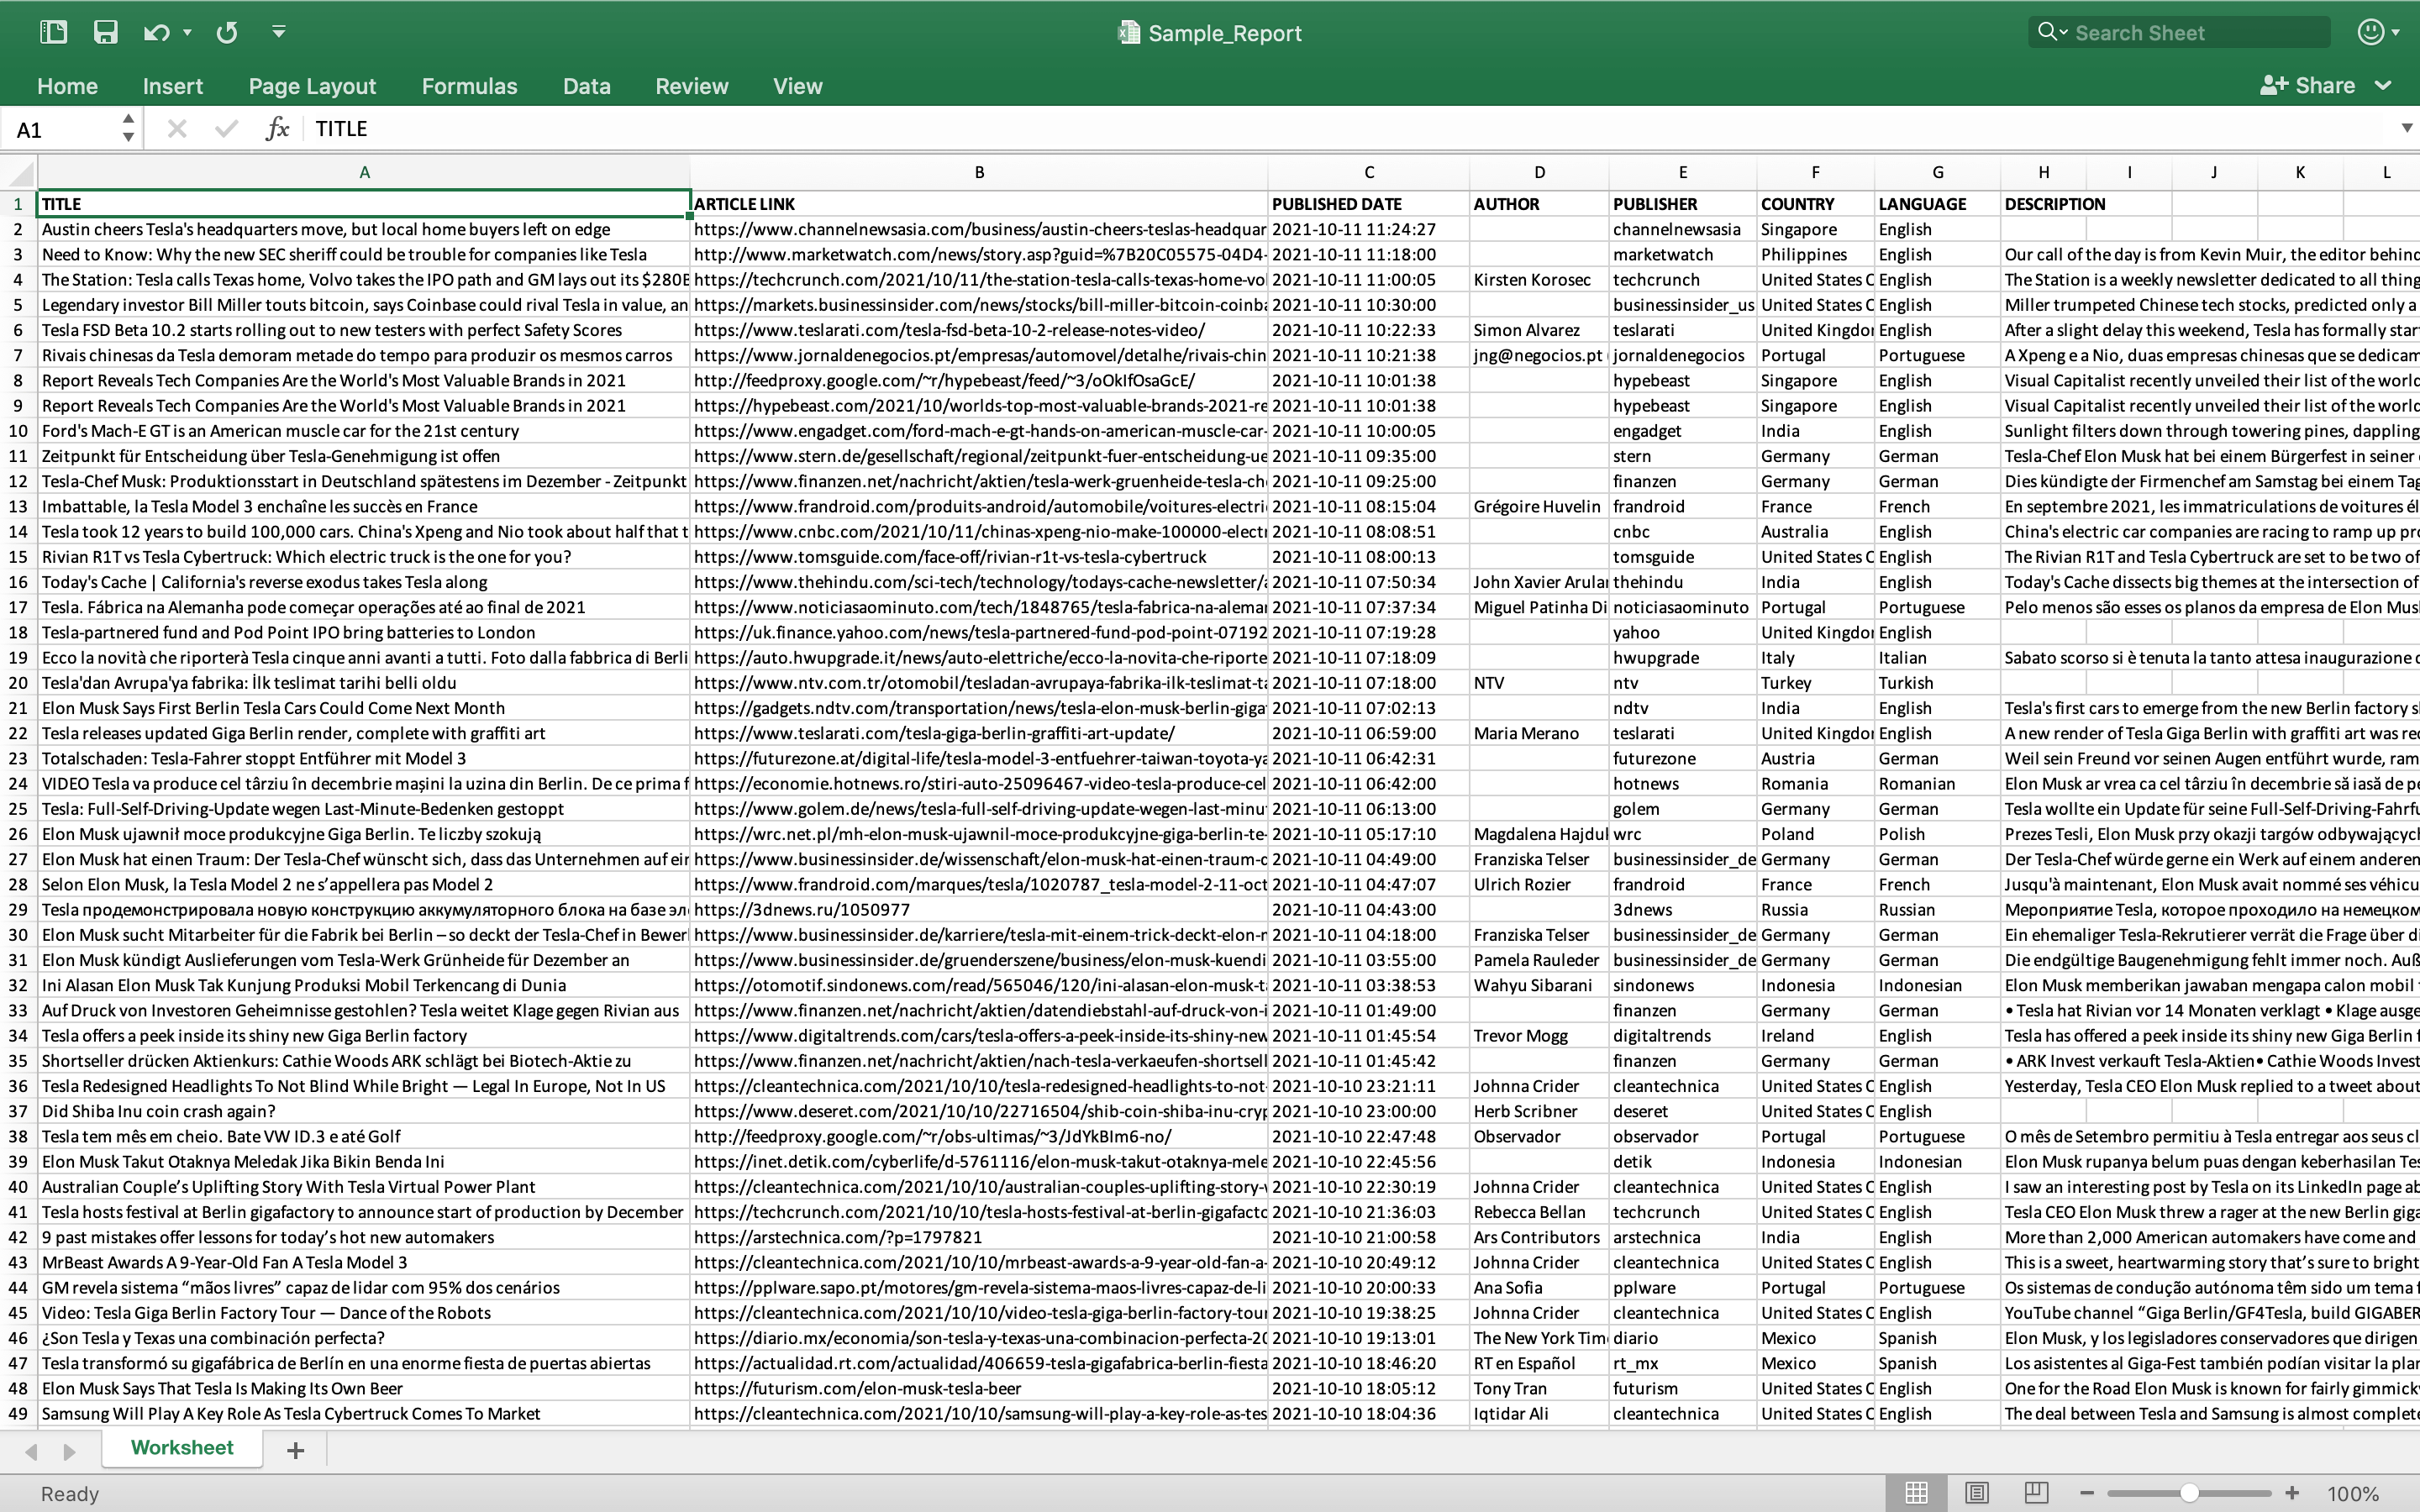Open the Home ribbon tab

pos(67,86)
